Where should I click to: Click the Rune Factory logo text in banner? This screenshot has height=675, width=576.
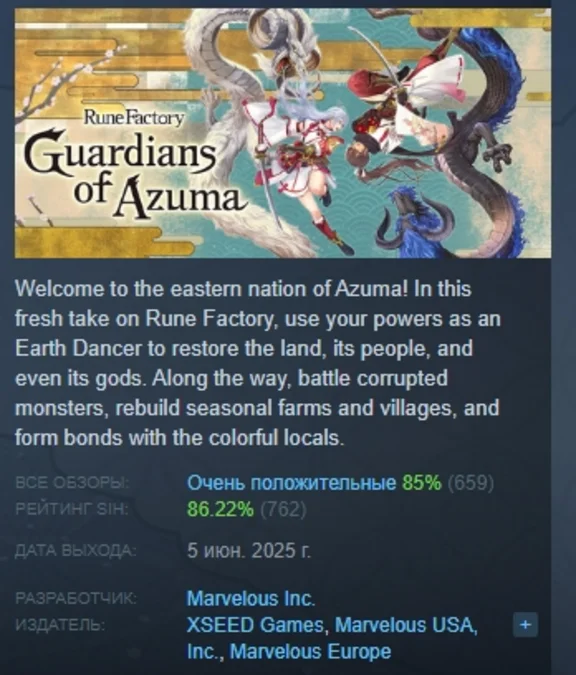point(134,117)
